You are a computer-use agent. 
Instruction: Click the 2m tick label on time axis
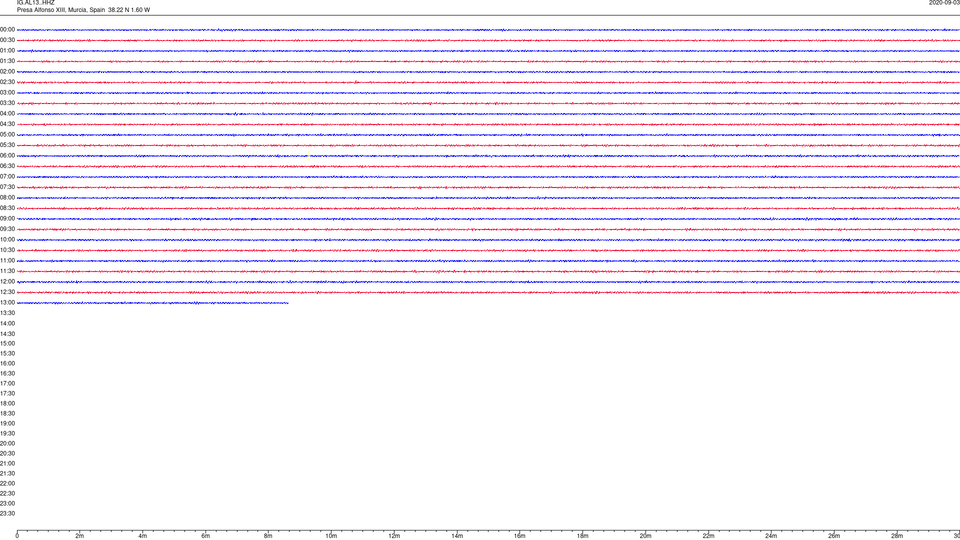[x=80, y=536]
